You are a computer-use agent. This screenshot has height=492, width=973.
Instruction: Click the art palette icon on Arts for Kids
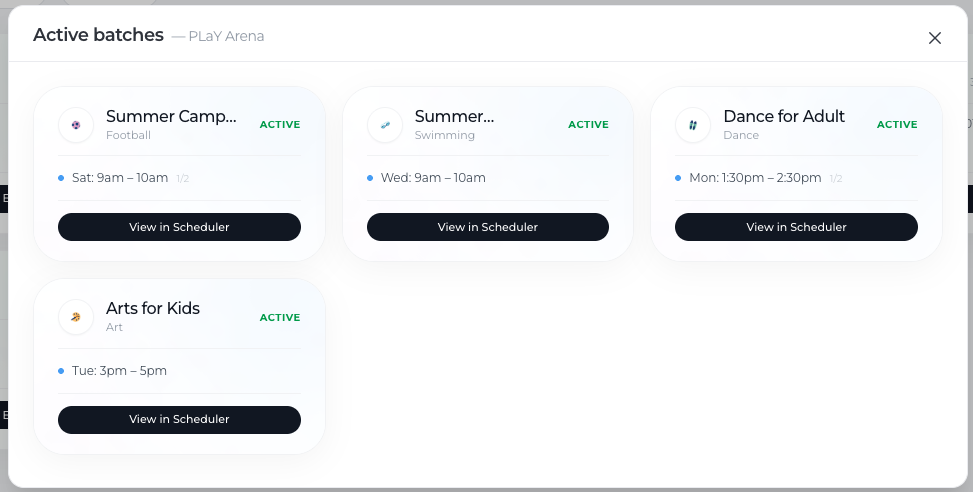(76, 317)
